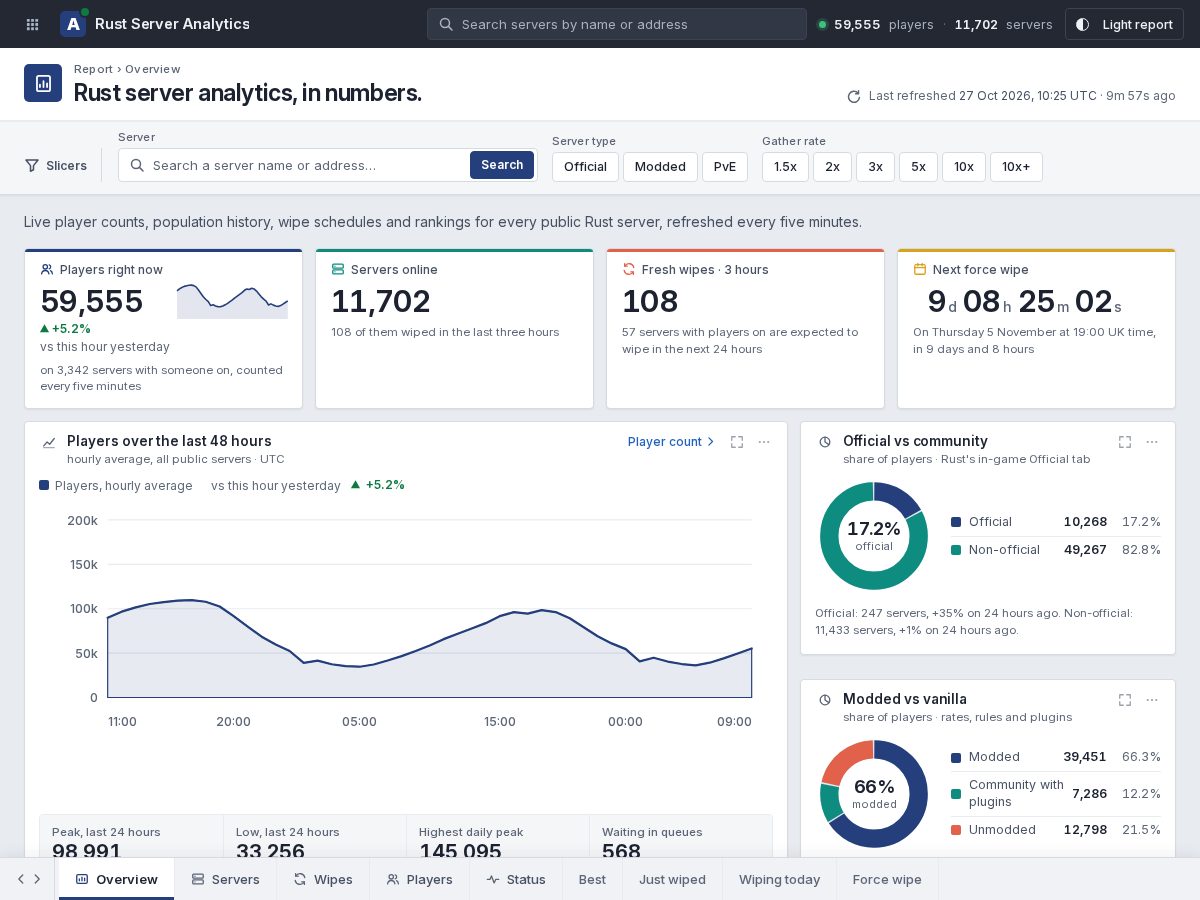Toggle the 3x gather rate filter
Screen dimensions: 1200x900
875,167
